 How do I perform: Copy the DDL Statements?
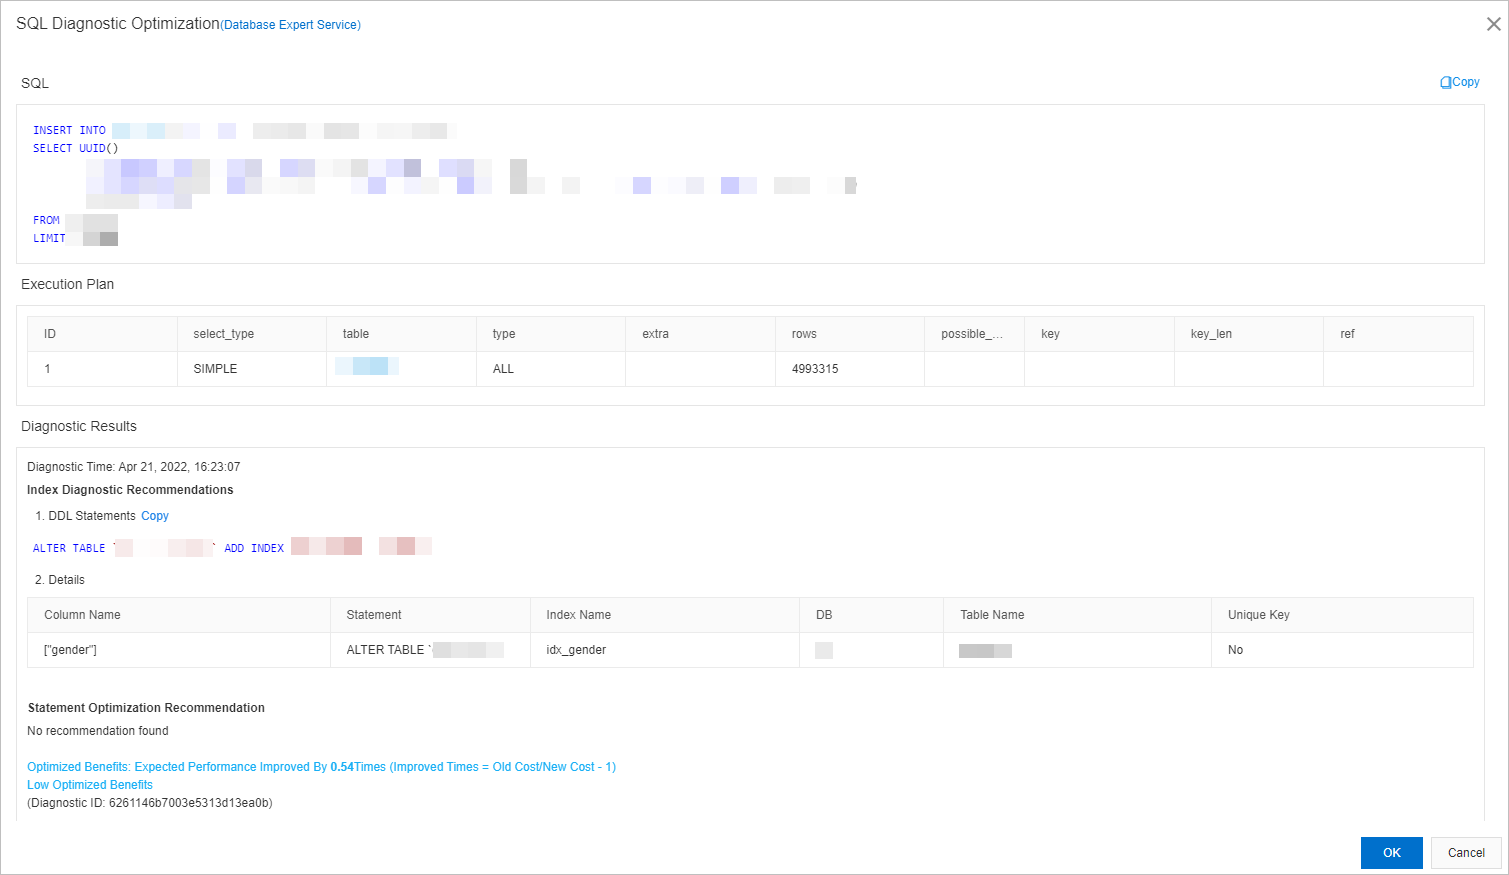155,516
